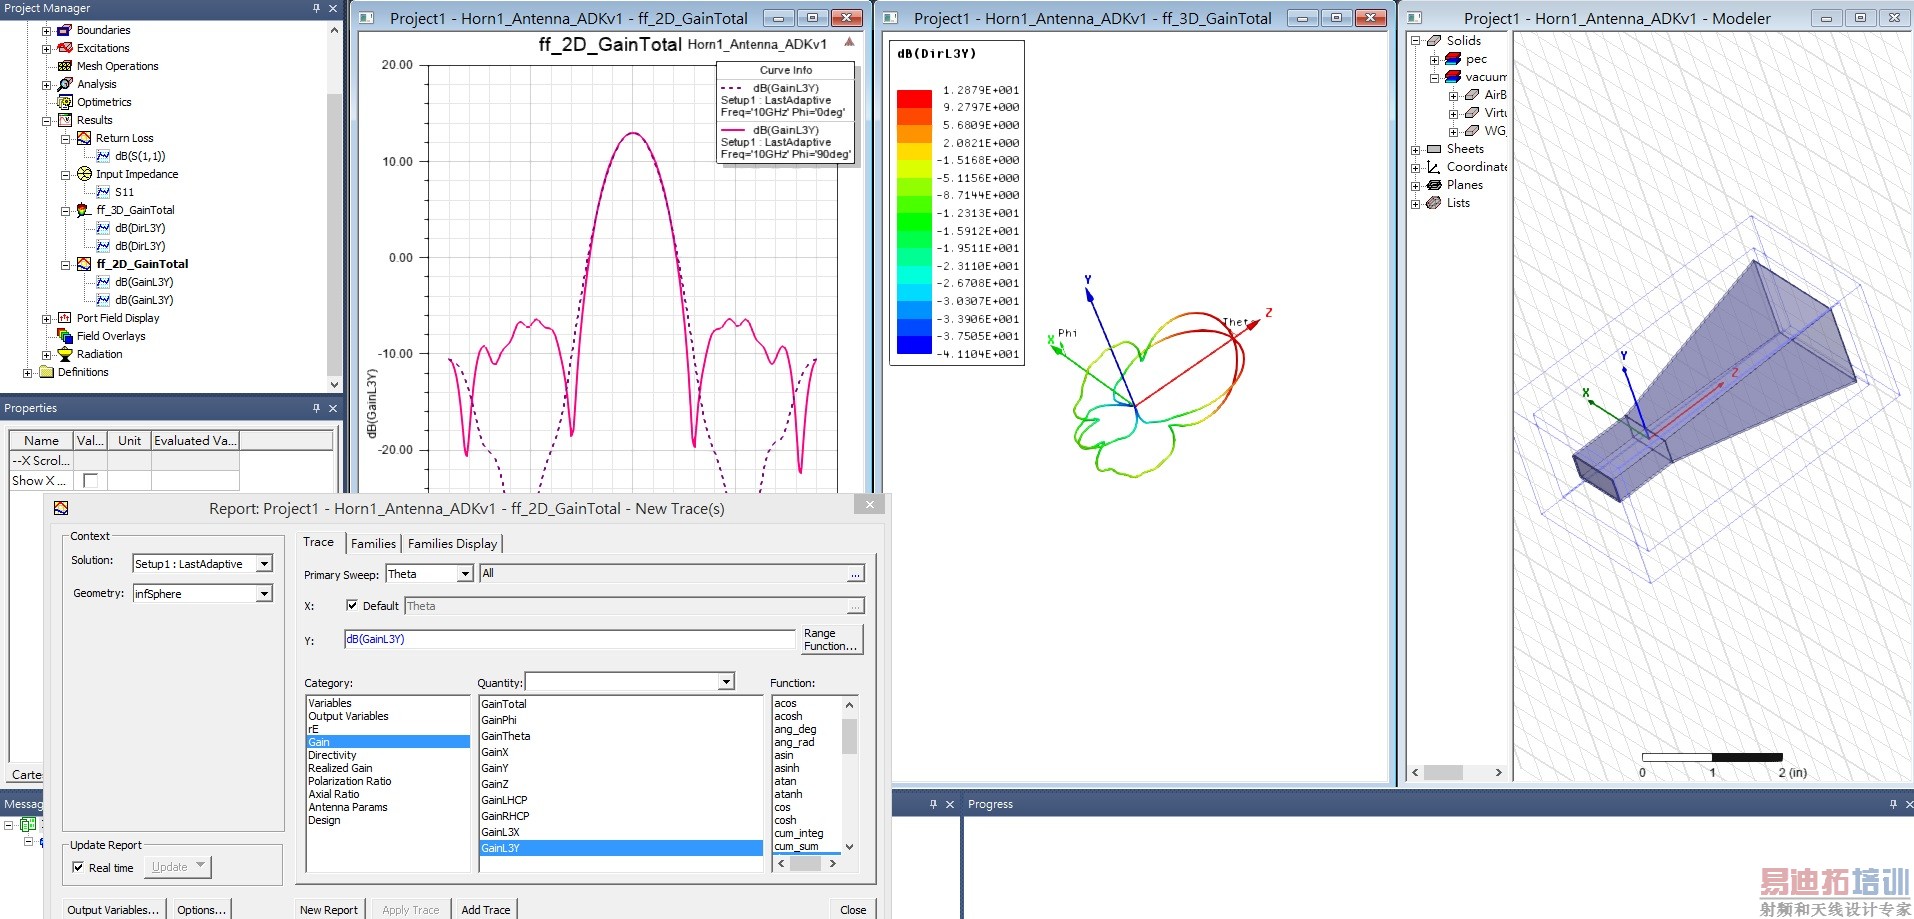1914x919 pixels.
Task: Click the Y expression input field
Action: coord(569,639)
